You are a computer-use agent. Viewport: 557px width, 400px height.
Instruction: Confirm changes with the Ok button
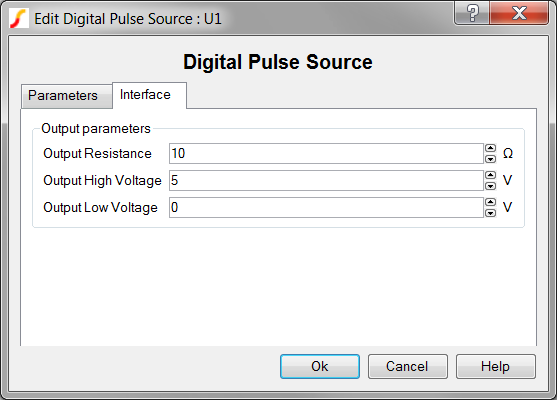(320, 366)
